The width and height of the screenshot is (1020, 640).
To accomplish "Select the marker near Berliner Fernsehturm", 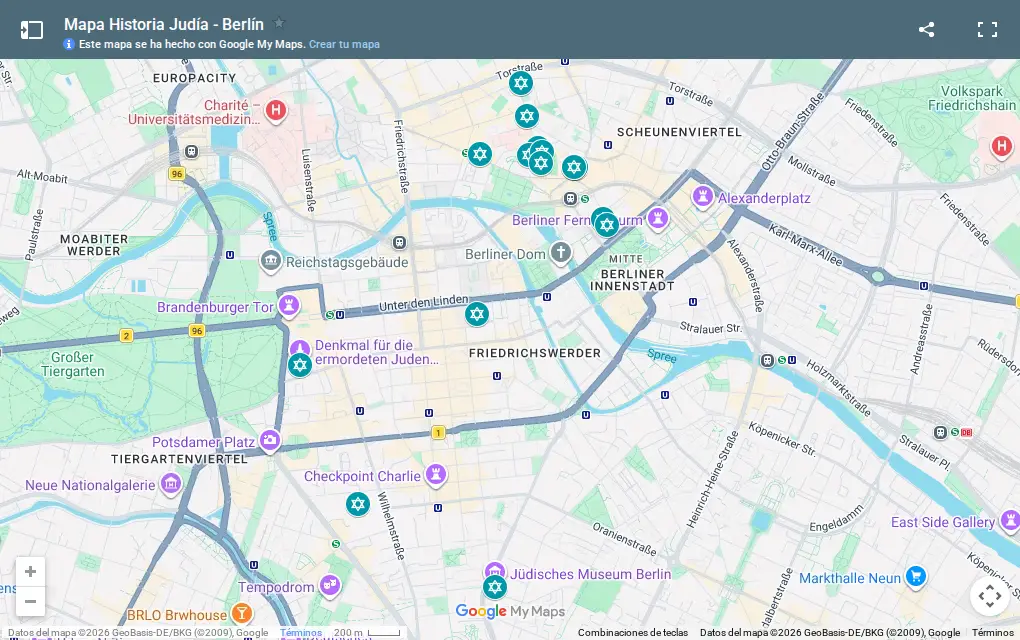I will [x=606, y=225].
